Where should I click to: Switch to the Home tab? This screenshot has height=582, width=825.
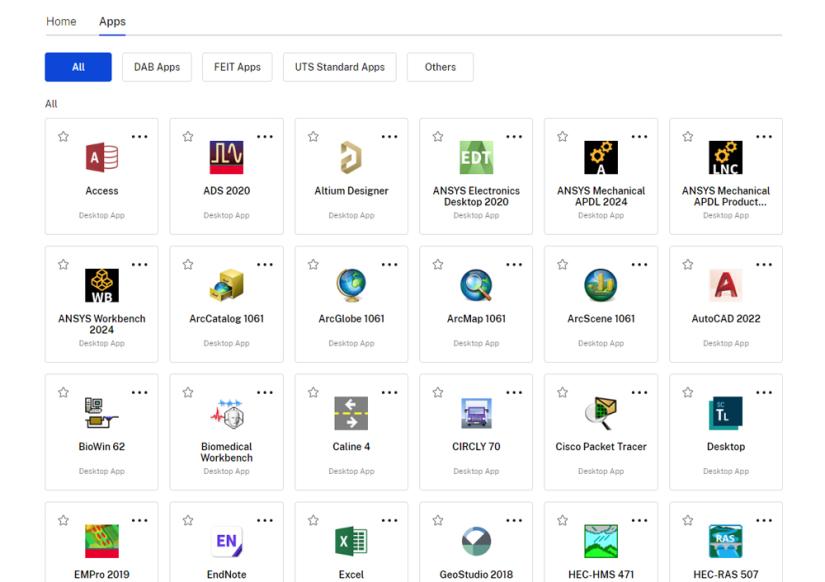click(x=61, y=22)
